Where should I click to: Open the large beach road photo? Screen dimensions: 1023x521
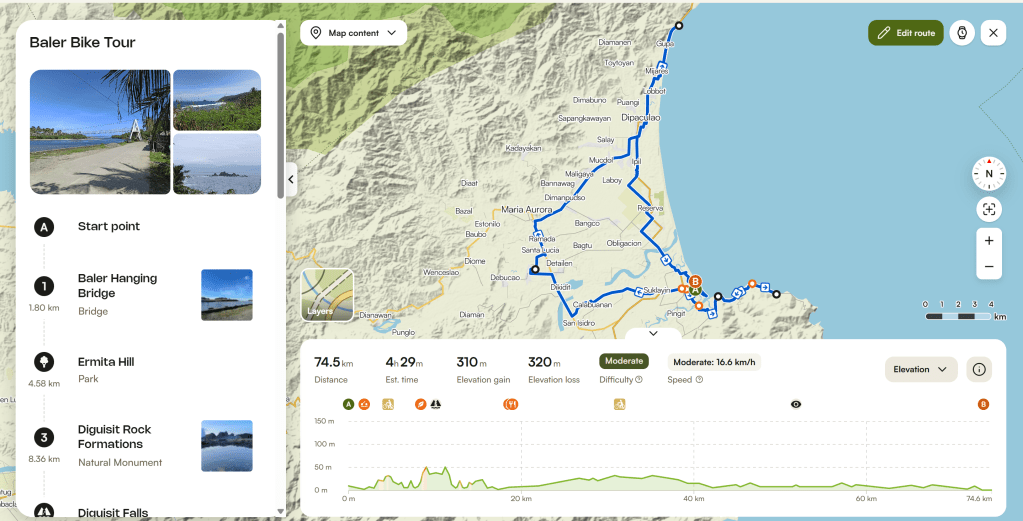pos(100,132)
